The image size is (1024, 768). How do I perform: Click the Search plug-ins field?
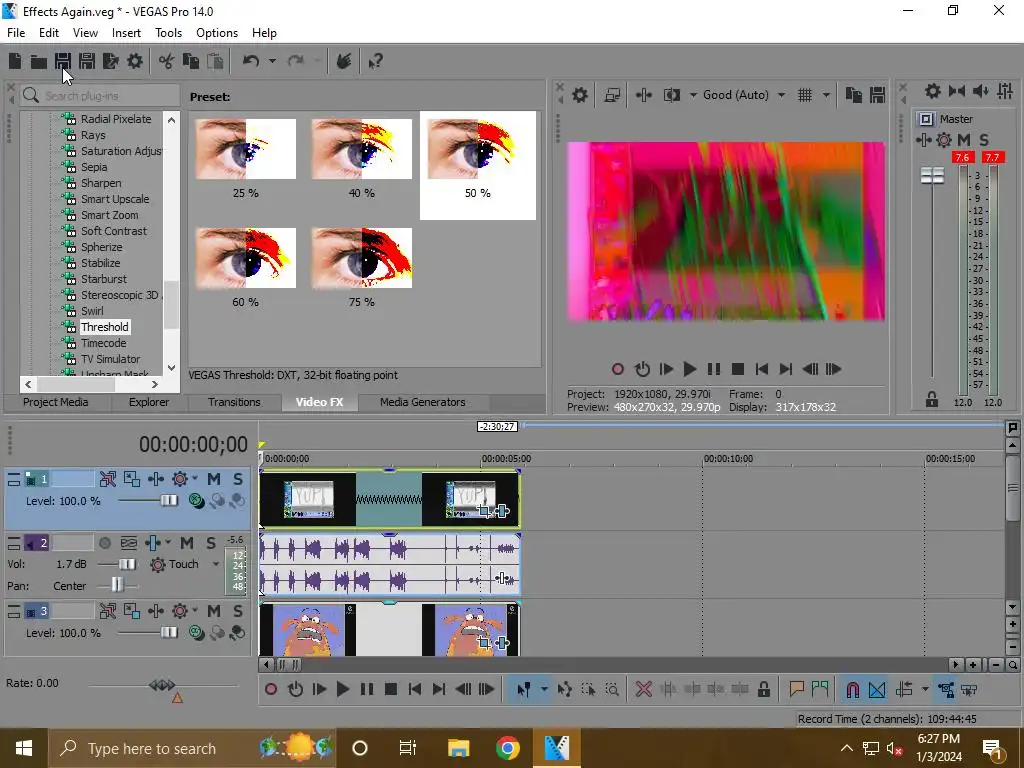tap(100, 96)
